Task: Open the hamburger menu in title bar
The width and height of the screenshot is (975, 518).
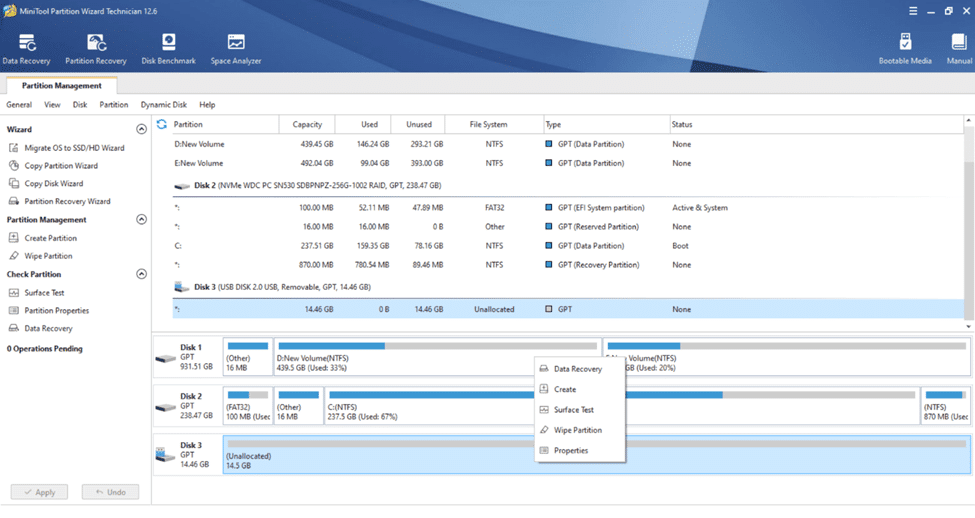Action: pos(913,11)
